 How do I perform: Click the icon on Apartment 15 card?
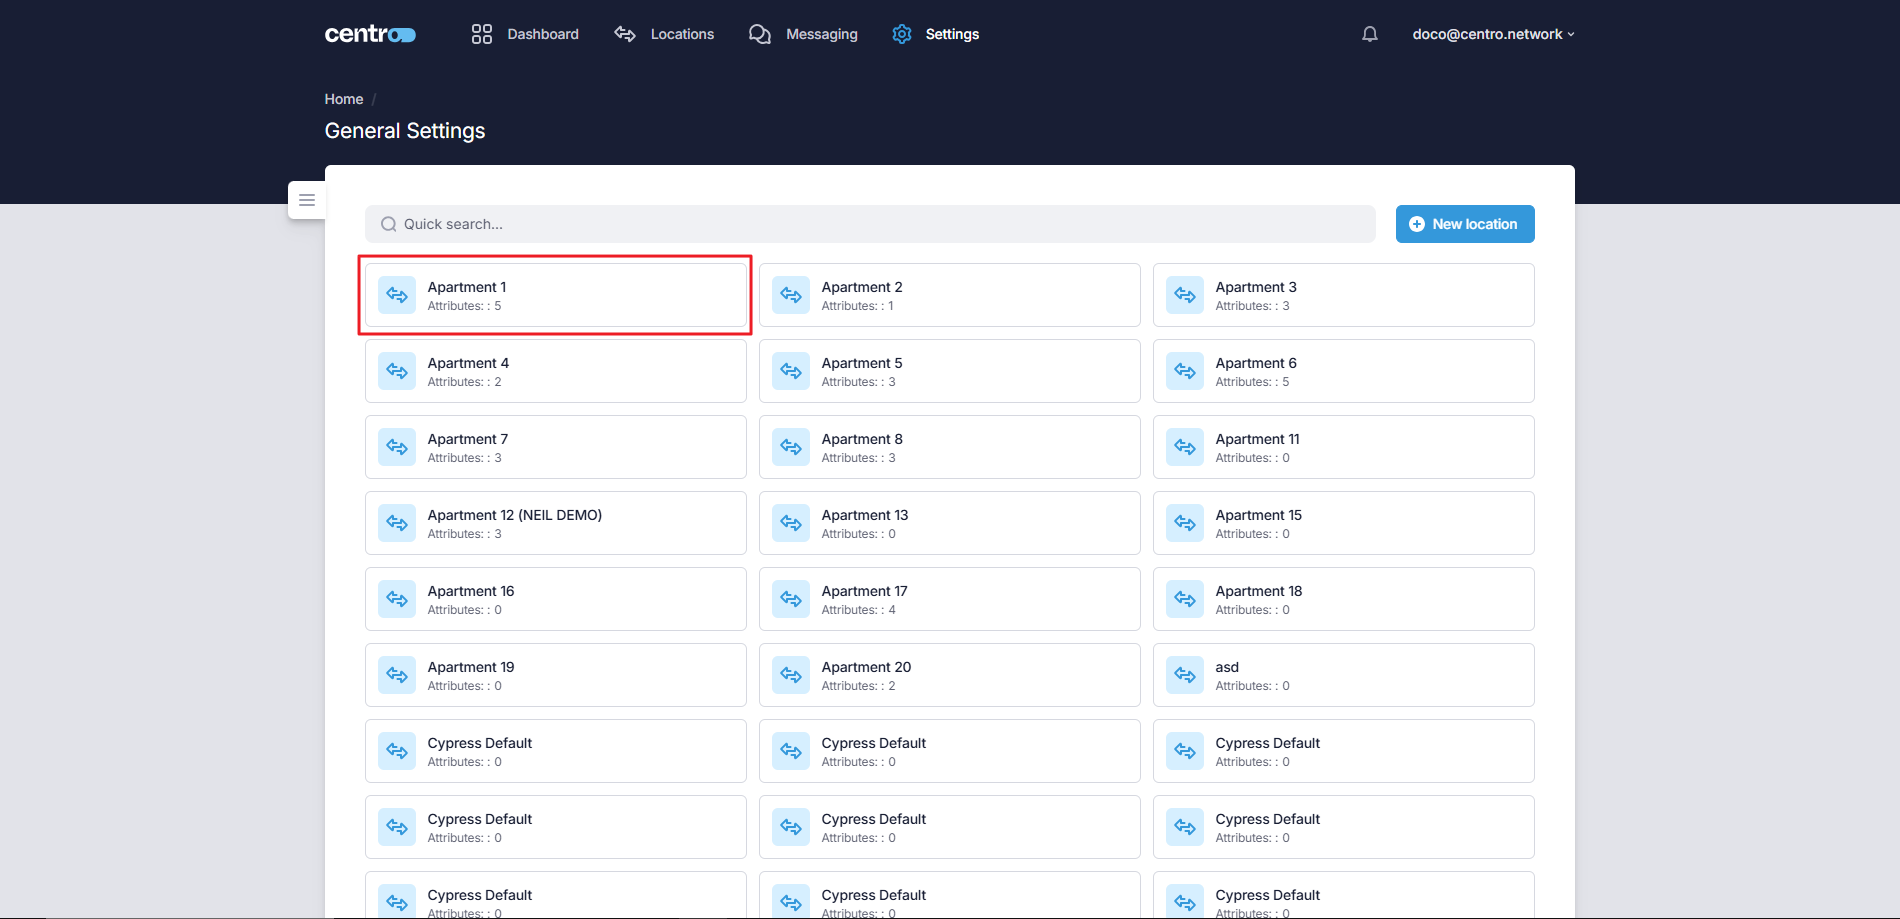click(x=1185, y=523)
